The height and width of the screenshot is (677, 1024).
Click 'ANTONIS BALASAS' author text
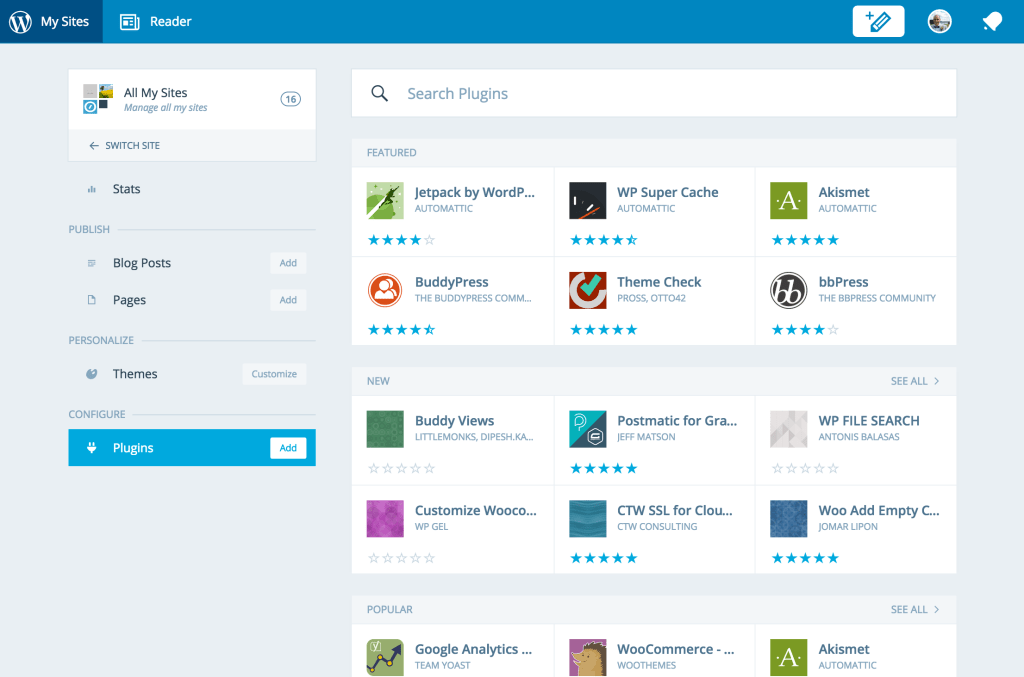(859, 437)
